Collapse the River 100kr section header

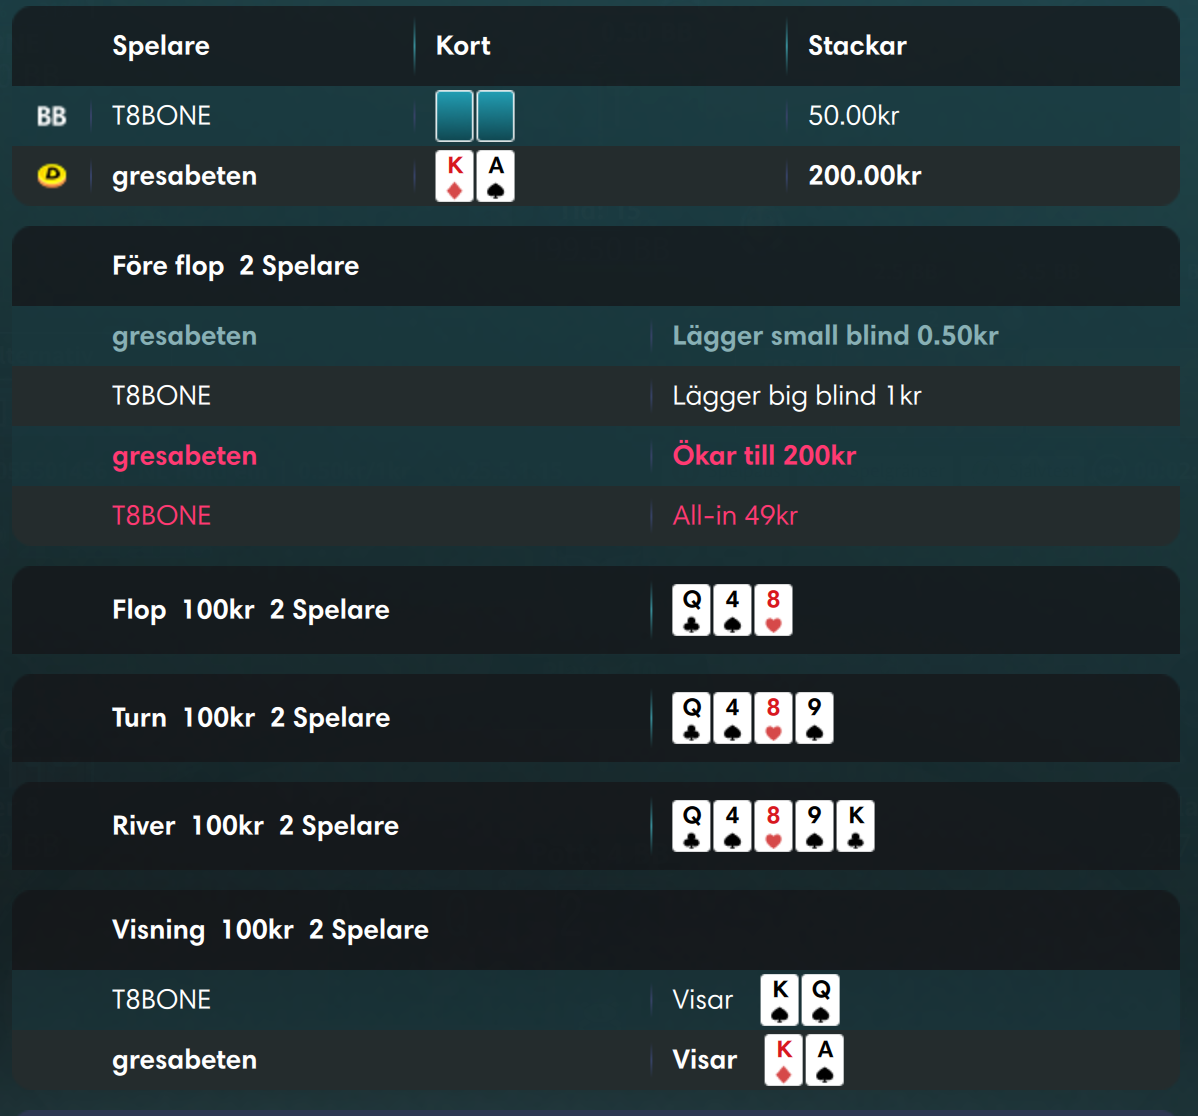596,826
